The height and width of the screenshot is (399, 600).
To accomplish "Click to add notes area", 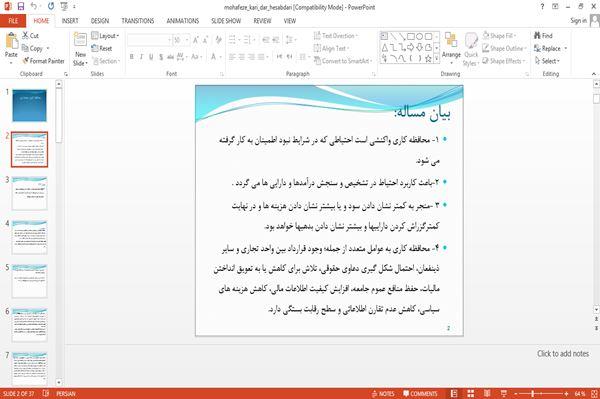I will pyautogui.click(x=563, y=353).
